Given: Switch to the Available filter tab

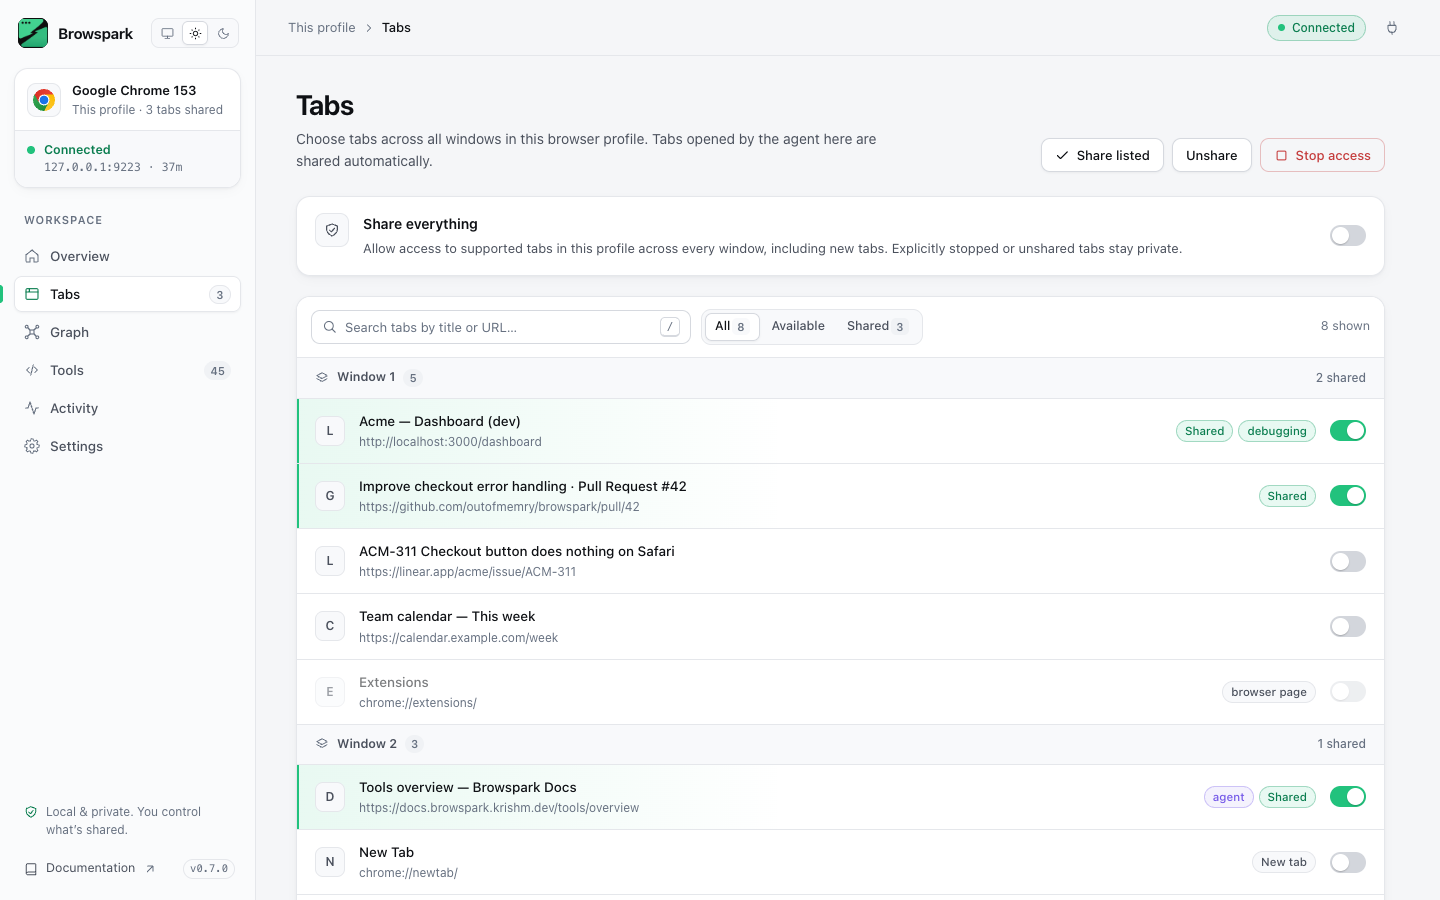Looking at the screenshot, I should (798, 327).
